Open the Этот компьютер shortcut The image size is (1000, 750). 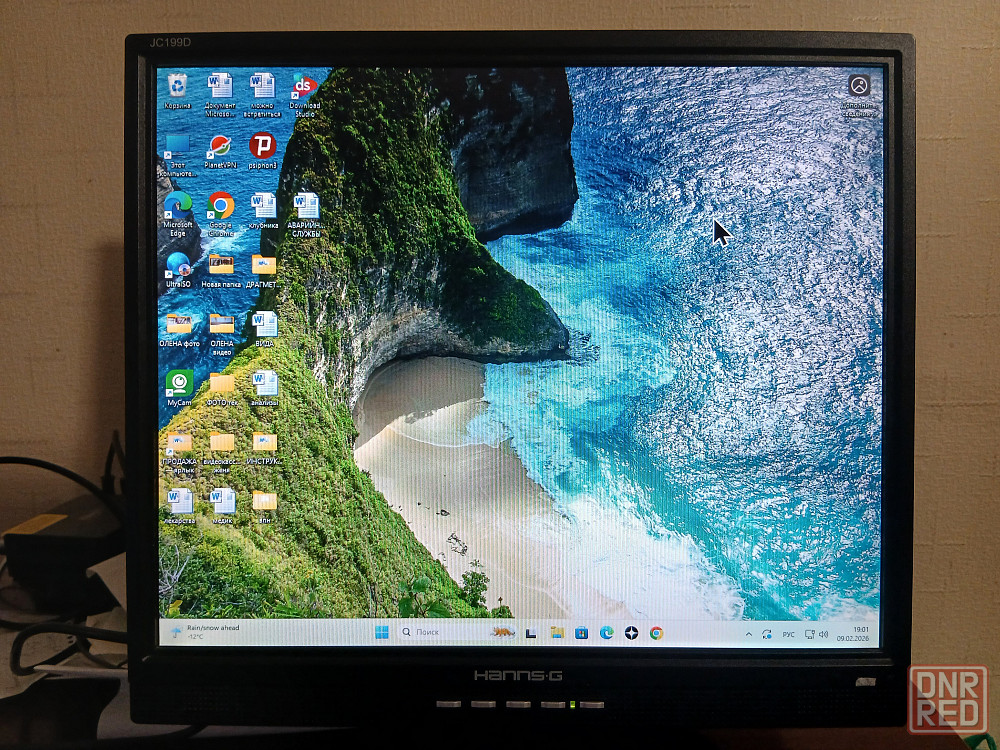click(x=177, y=147)
